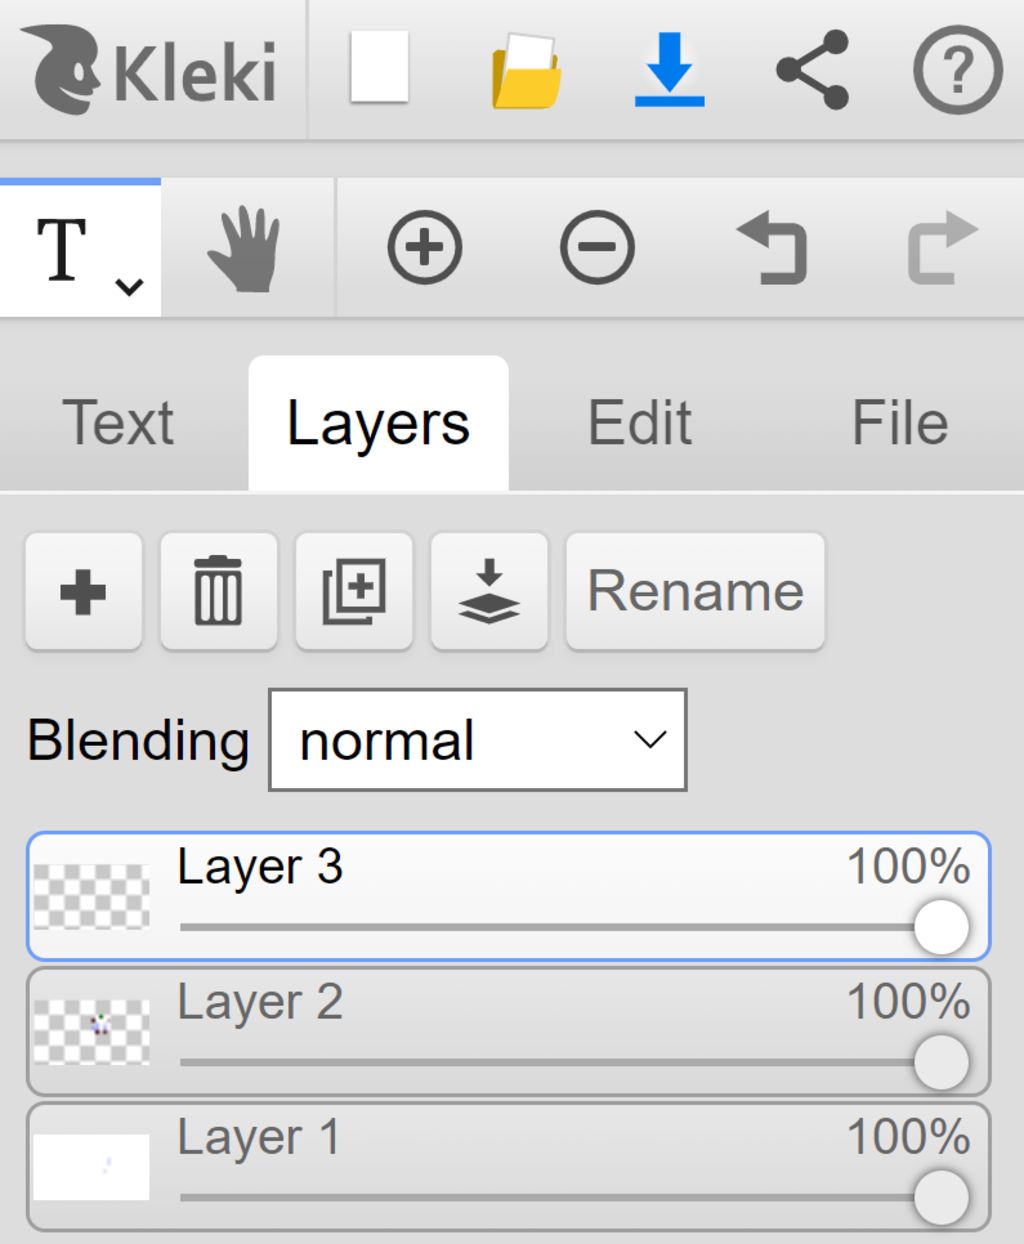Image resolution: width=1024 pixels, height=1244 pixels.
Task: Delete the selected layer using trash icon
Action: coord(218,591)
